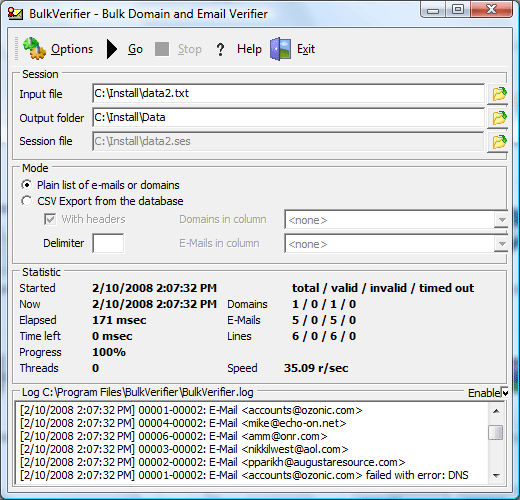Screen dimensions: 520x500
Task: Click the Time left value 0 msec
Action: pyautogui.click(x=112, y=336)
